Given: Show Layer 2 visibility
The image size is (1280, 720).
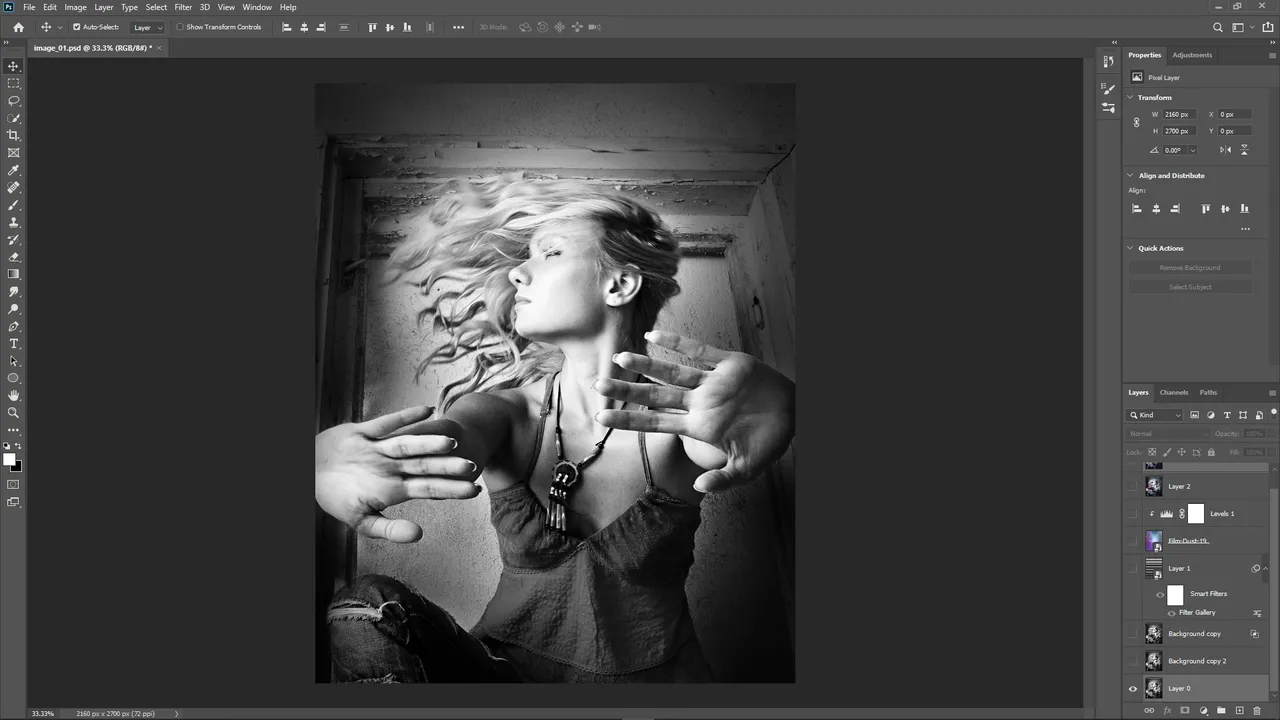Looking at the screenshot, I should click(1133, 486).
